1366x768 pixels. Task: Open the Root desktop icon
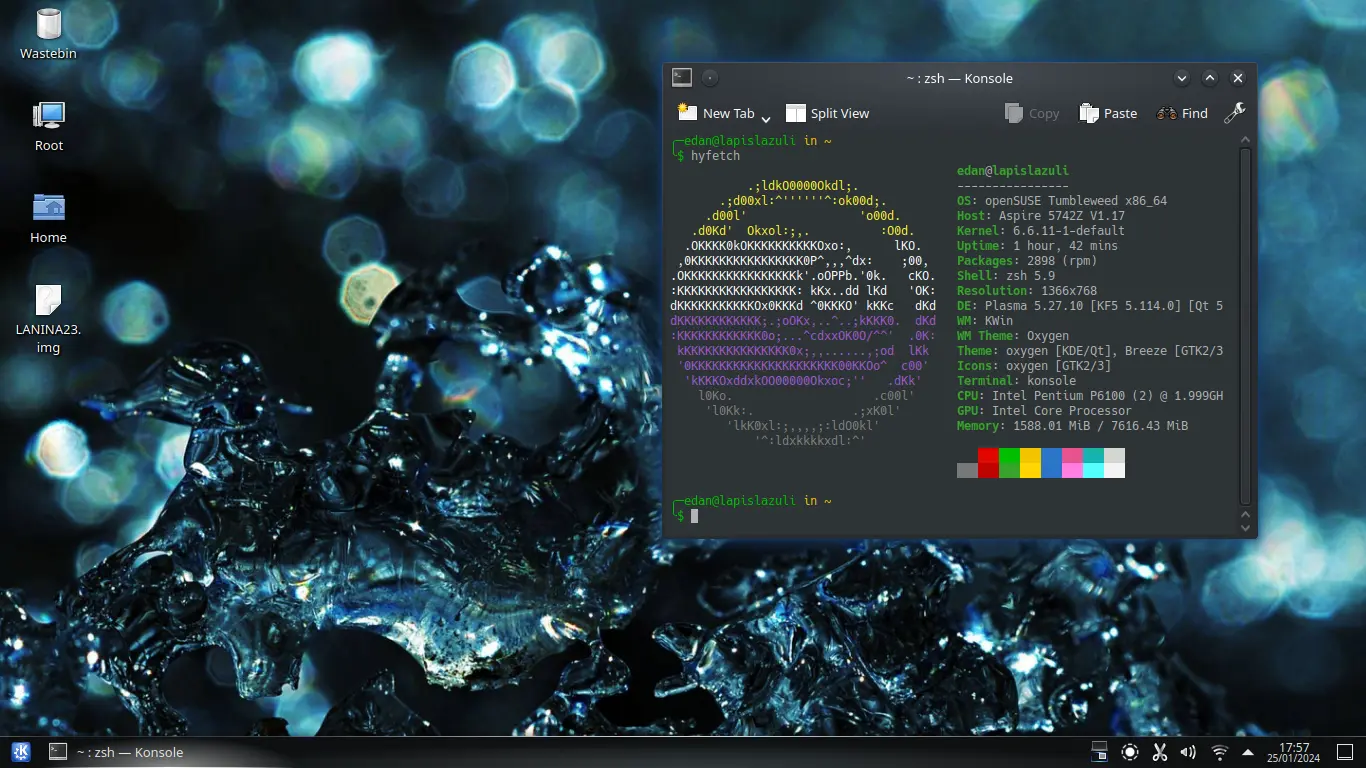tap(48, 126)
